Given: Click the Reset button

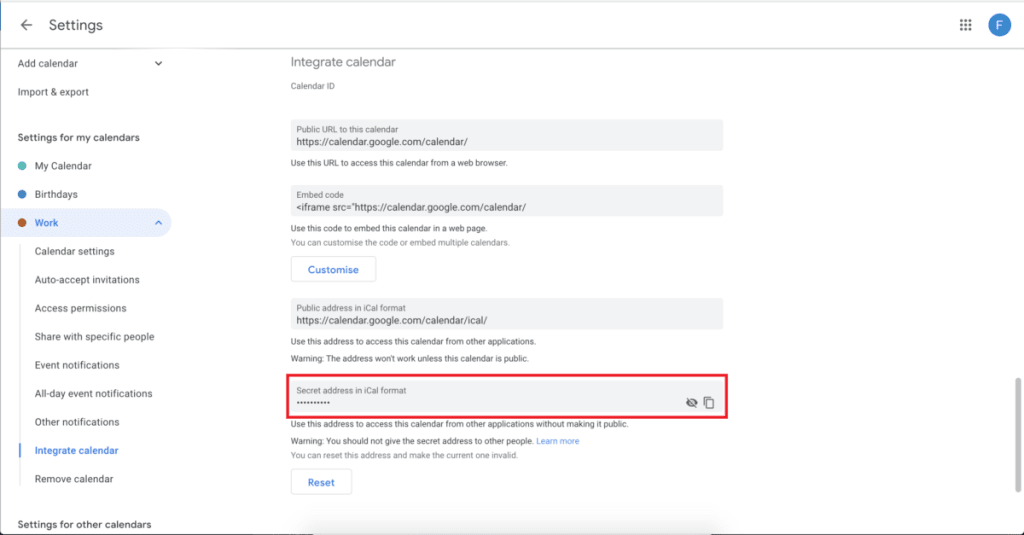Looking at the screenshot, I should [x=321, y=482].
